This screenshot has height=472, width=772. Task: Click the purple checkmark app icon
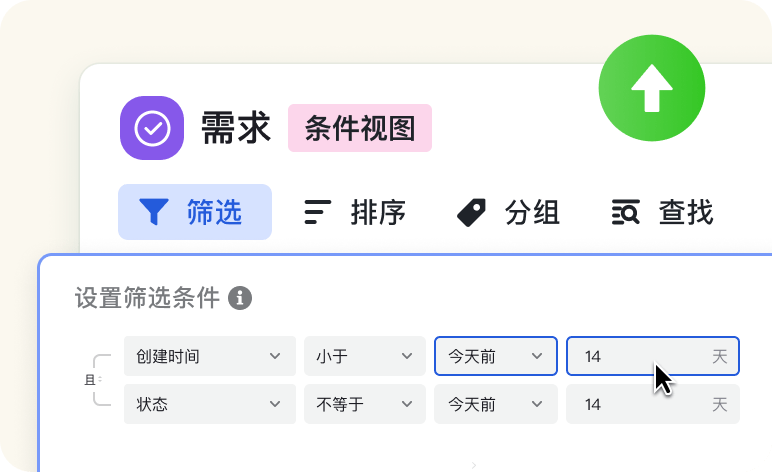pos(152,128)
